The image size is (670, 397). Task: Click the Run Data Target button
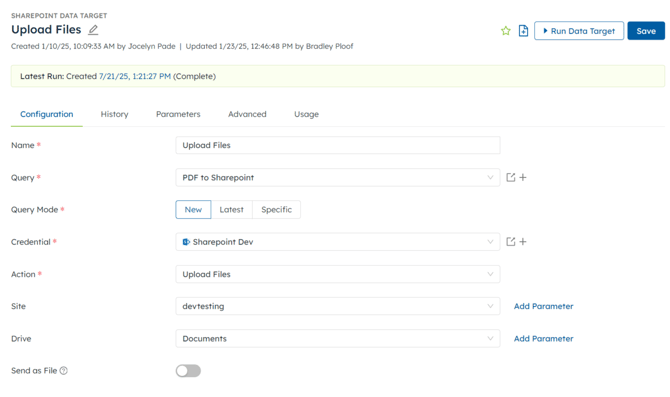tap(579, 31)
